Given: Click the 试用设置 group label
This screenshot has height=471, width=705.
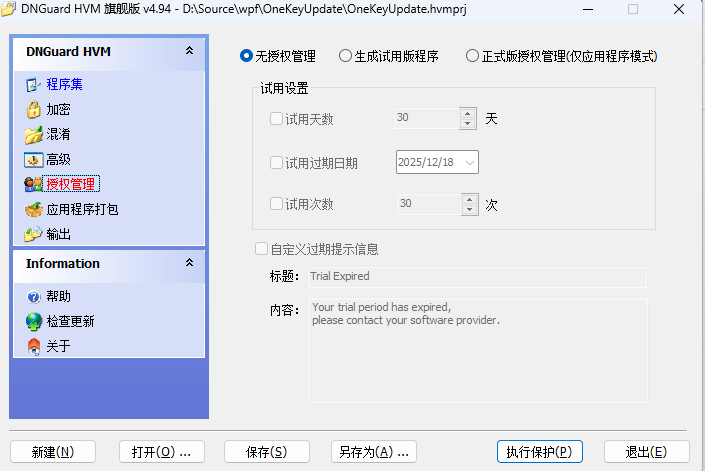Looking at the screenshot, I should [x=285, y=88].
